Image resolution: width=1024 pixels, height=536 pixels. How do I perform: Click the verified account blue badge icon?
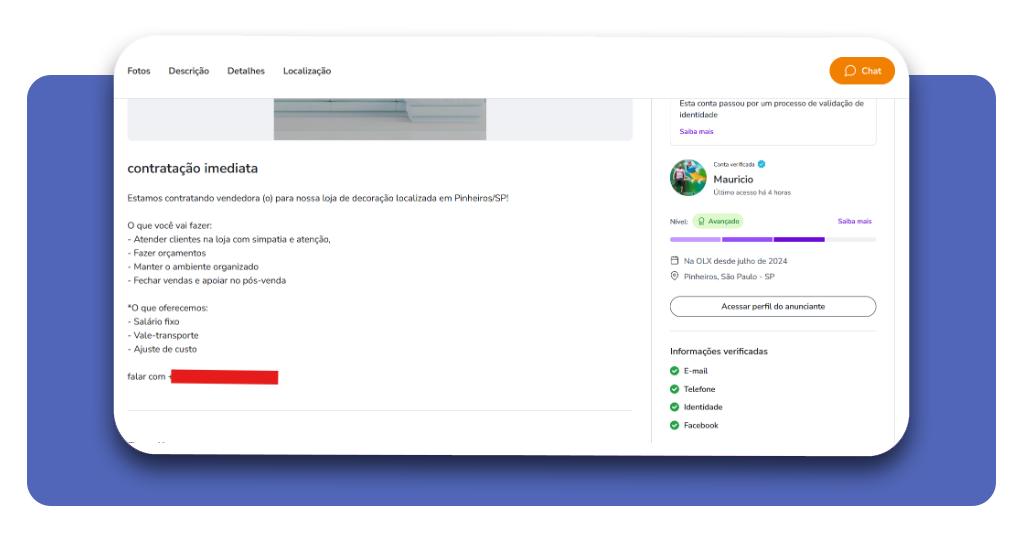click(761, 164)
